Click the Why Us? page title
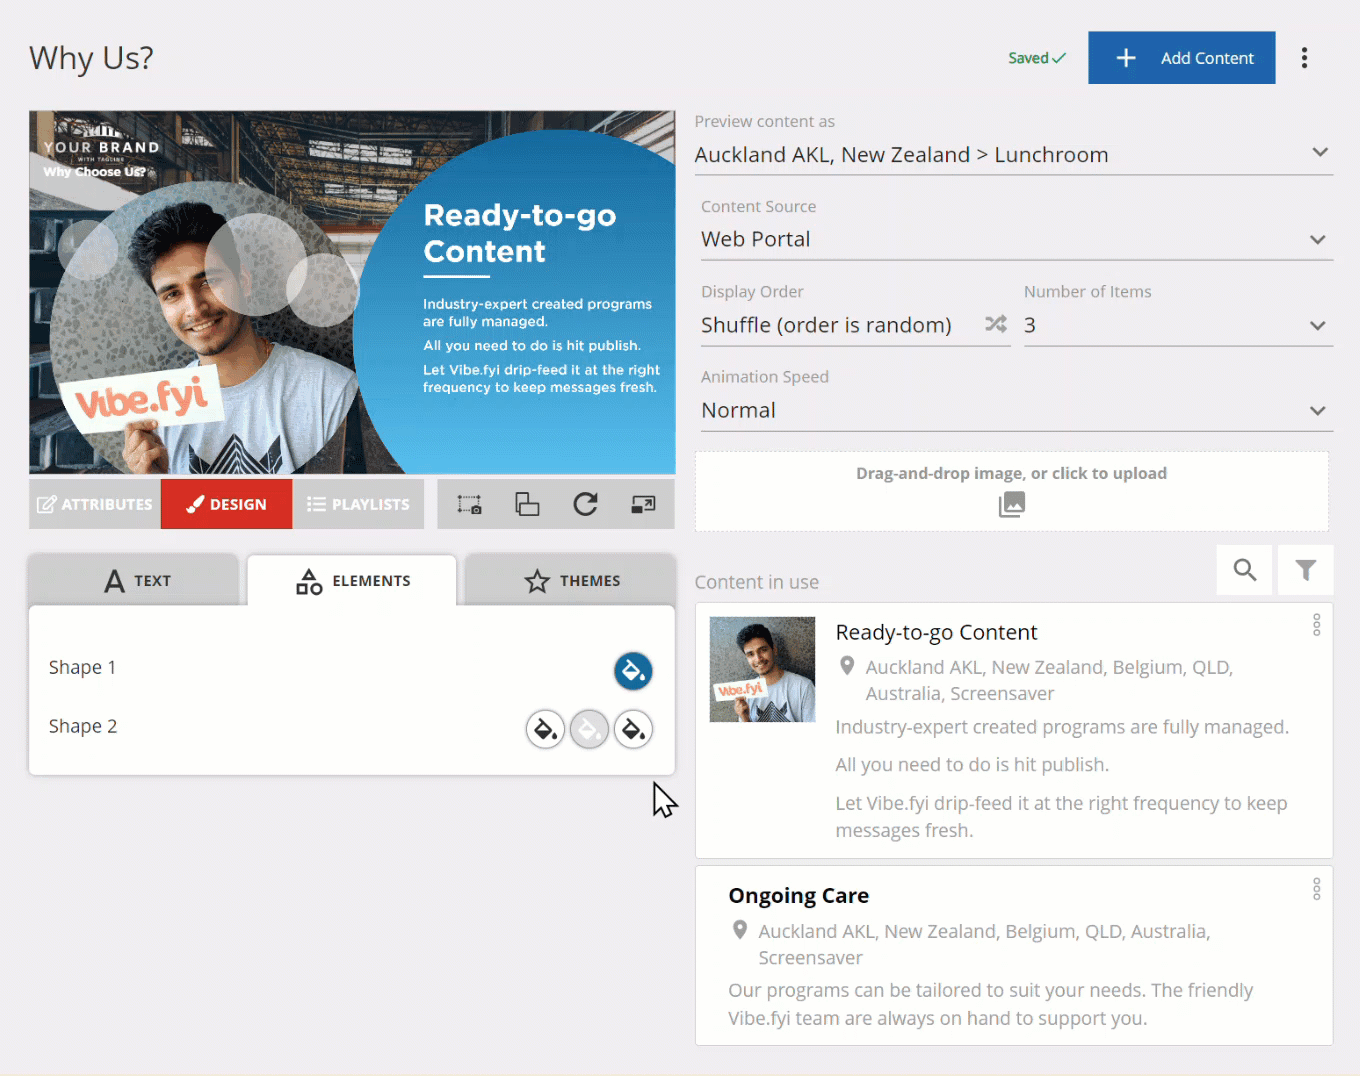The width and height of the screenshot is (1360, 1076). coord(91,58)
